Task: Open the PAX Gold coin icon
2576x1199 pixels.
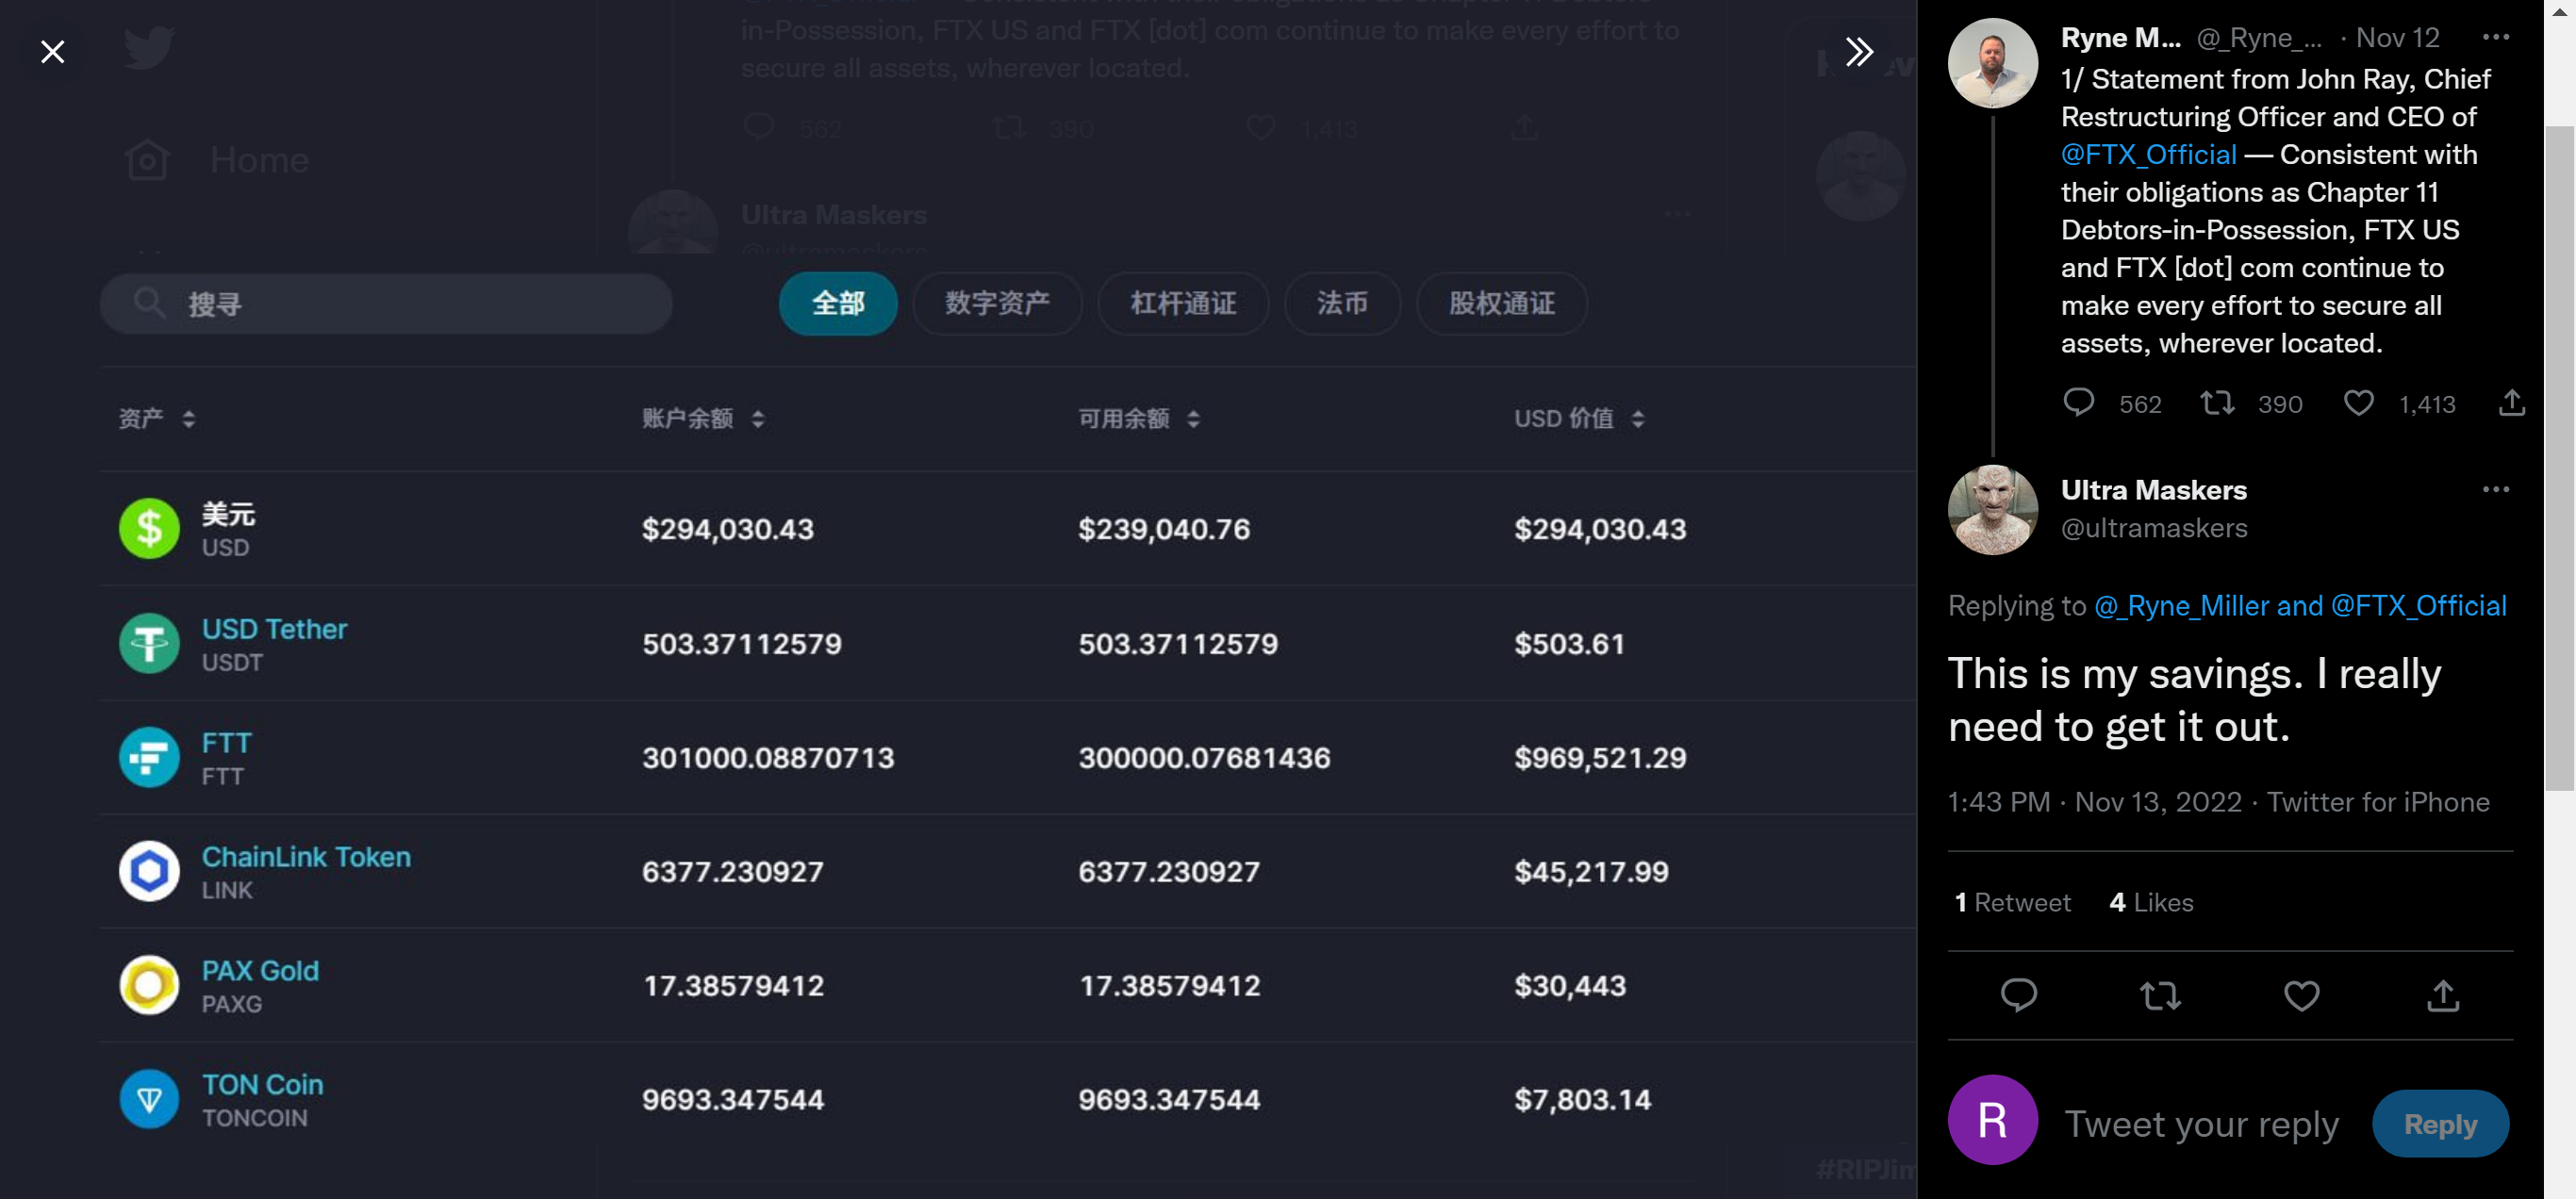Action: click(149, 985)
